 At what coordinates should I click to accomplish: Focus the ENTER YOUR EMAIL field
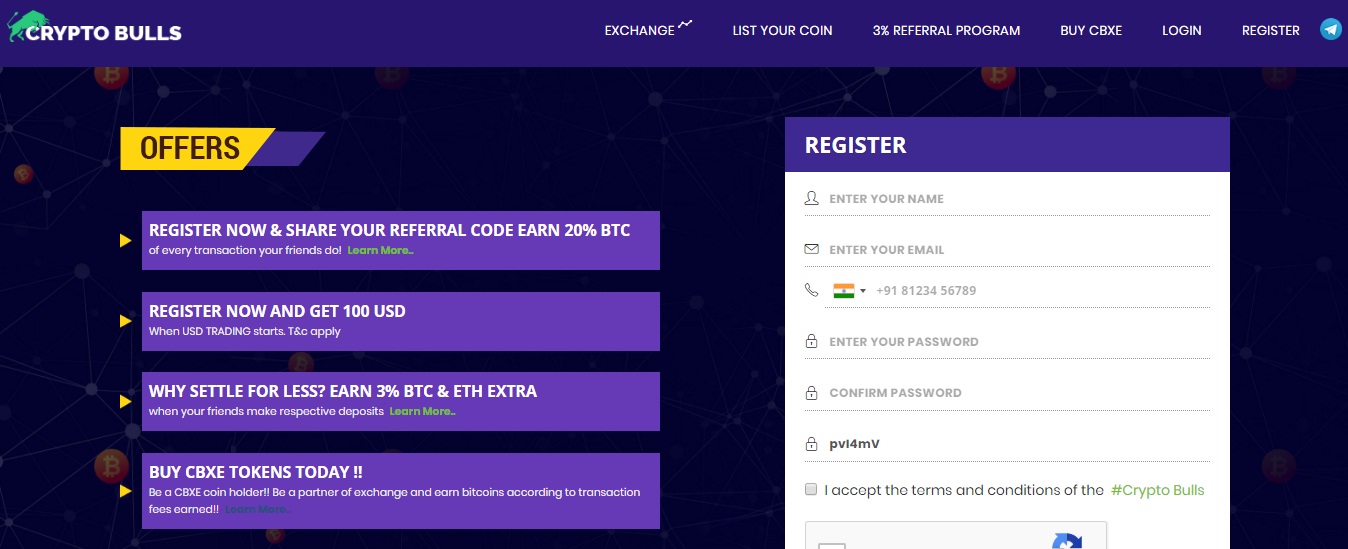1015,250
